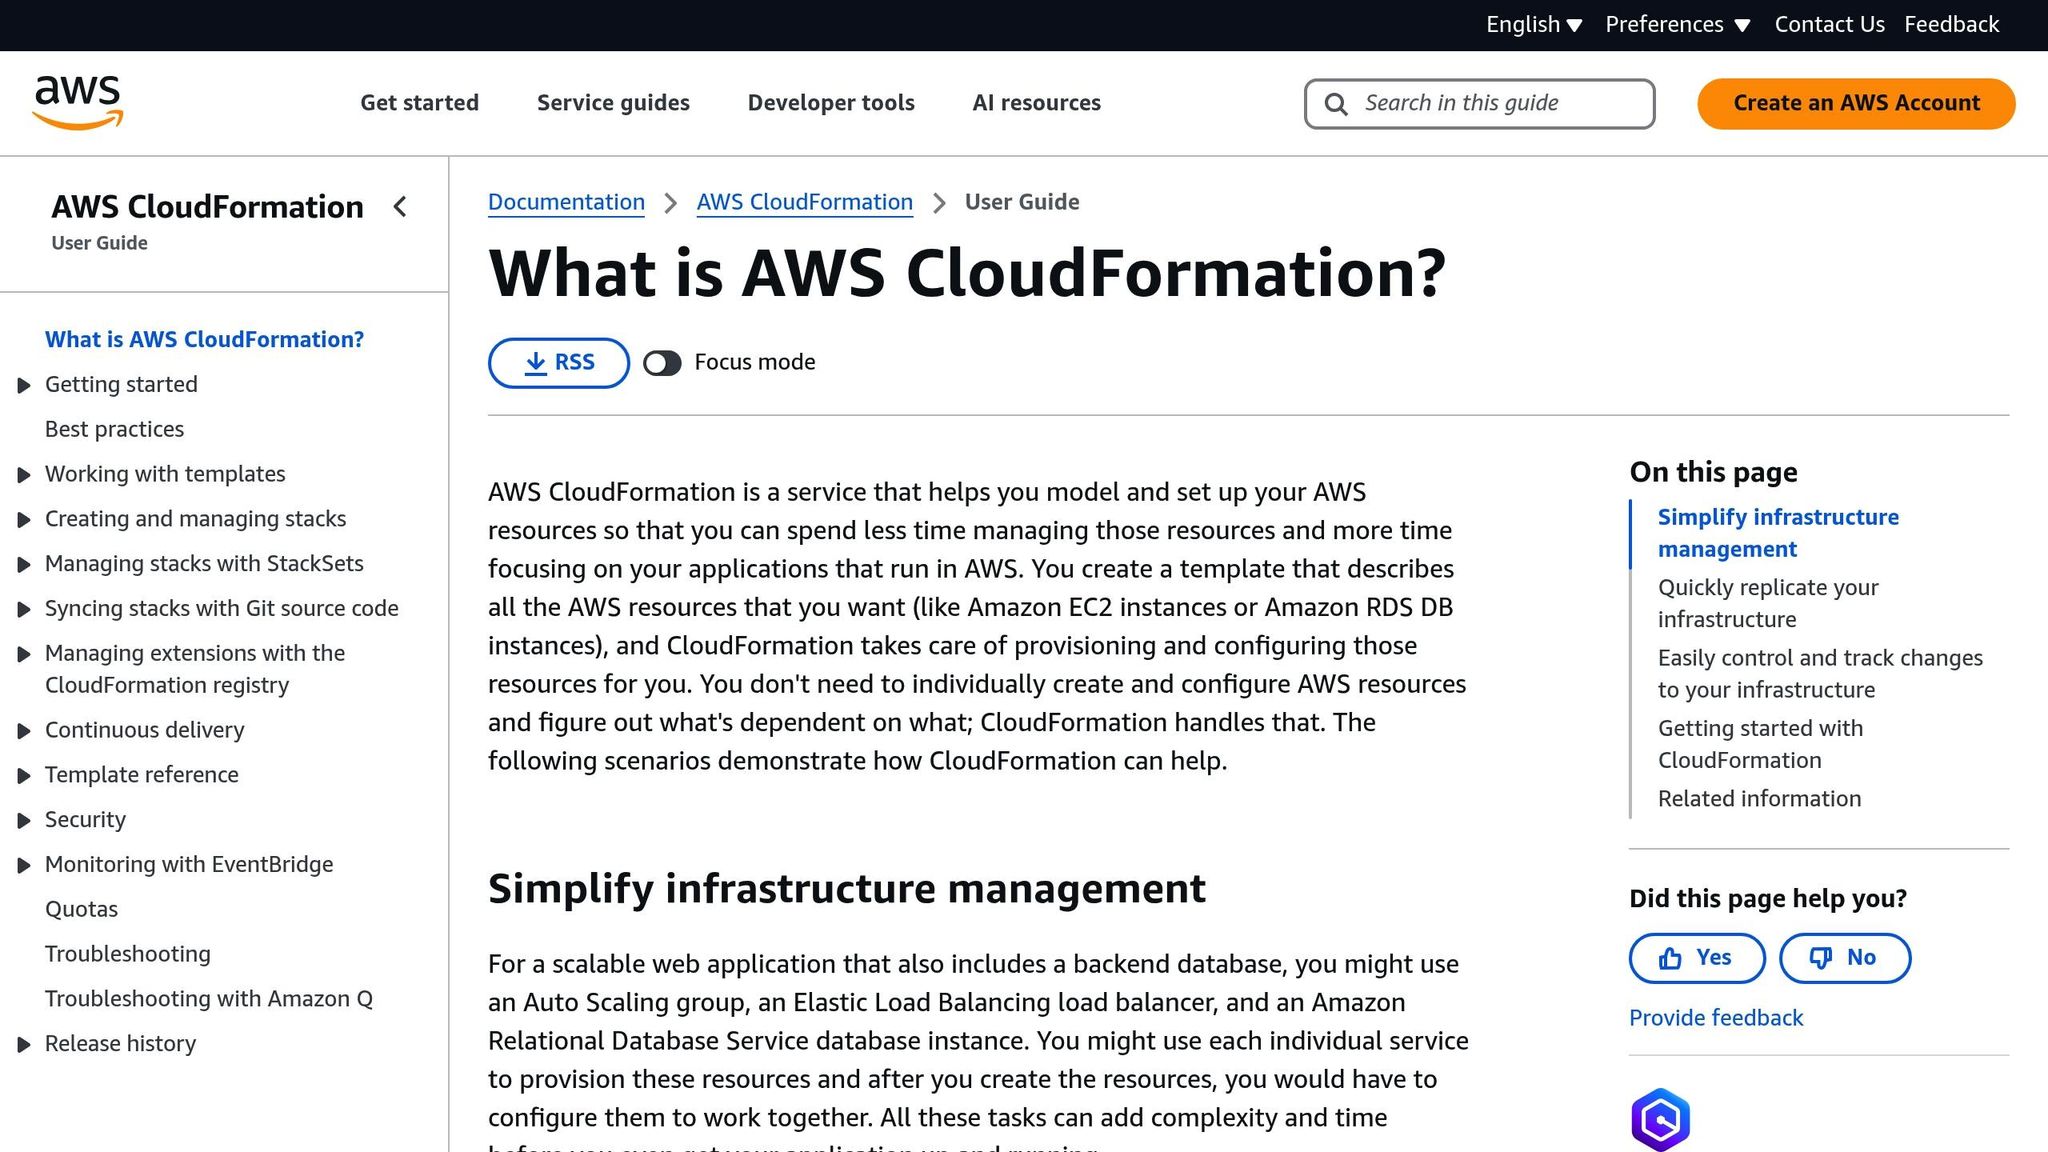Expand the Getting started section
Viewport: 2048px width, 1152px height.
(24, 385)
